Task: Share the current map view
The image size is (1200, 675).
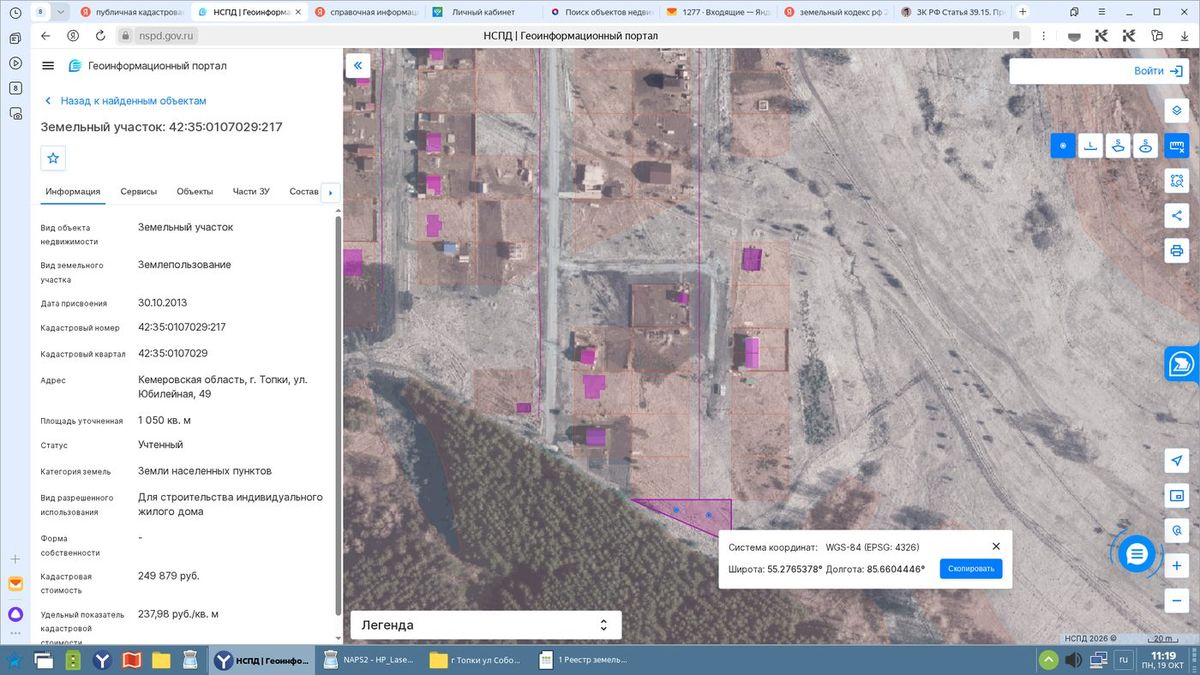Action: click(1176, 215)
